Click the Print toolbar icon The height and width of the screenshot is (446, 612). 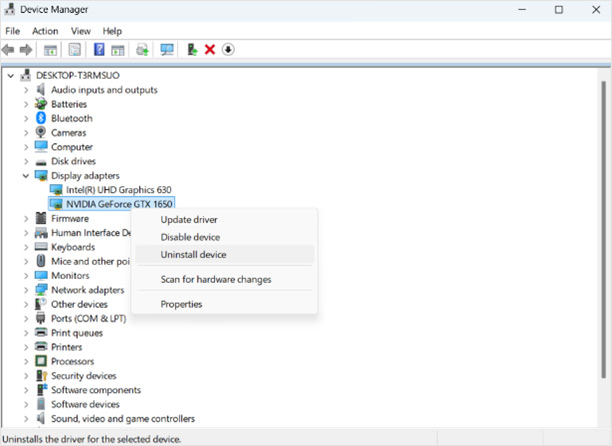tap(142, 50)
